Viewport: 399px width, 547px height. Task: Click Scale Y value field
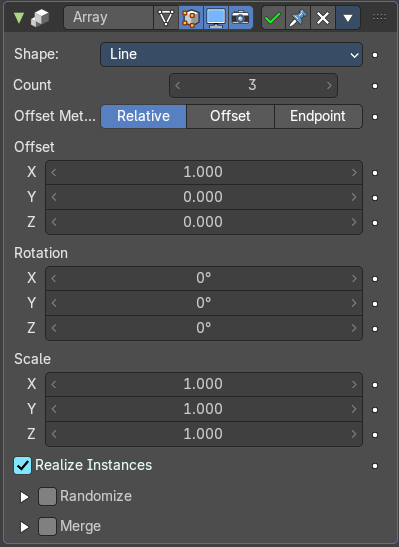pyautogui.click(x=204, y=409)
